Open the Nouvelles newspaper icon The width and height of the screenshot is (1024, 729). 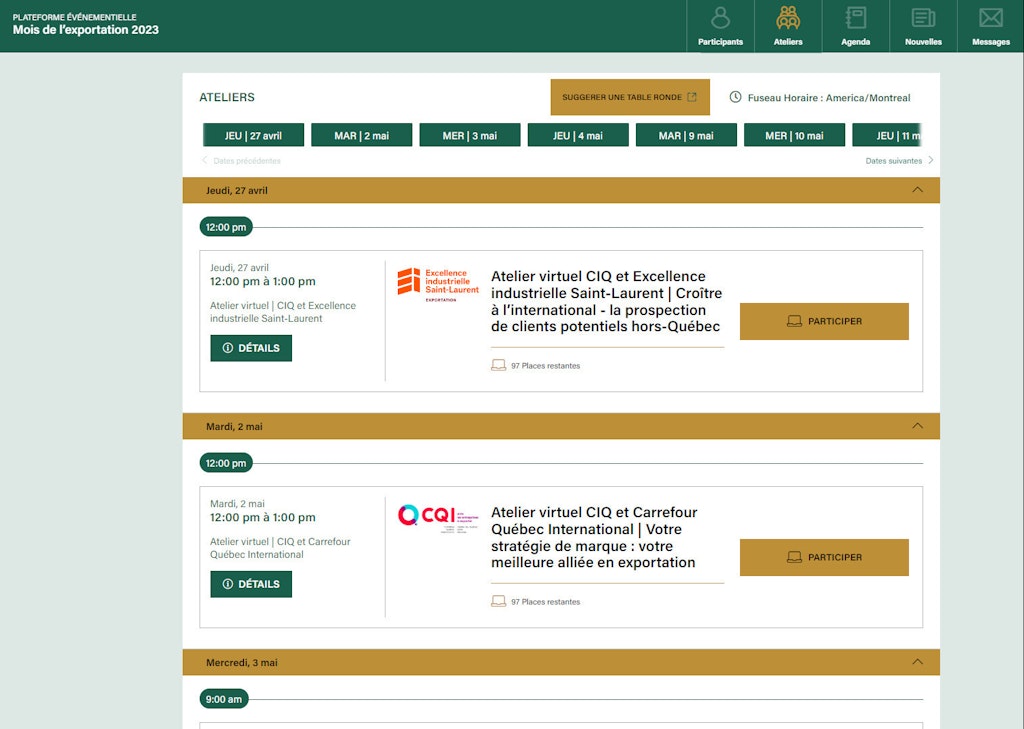923,19
